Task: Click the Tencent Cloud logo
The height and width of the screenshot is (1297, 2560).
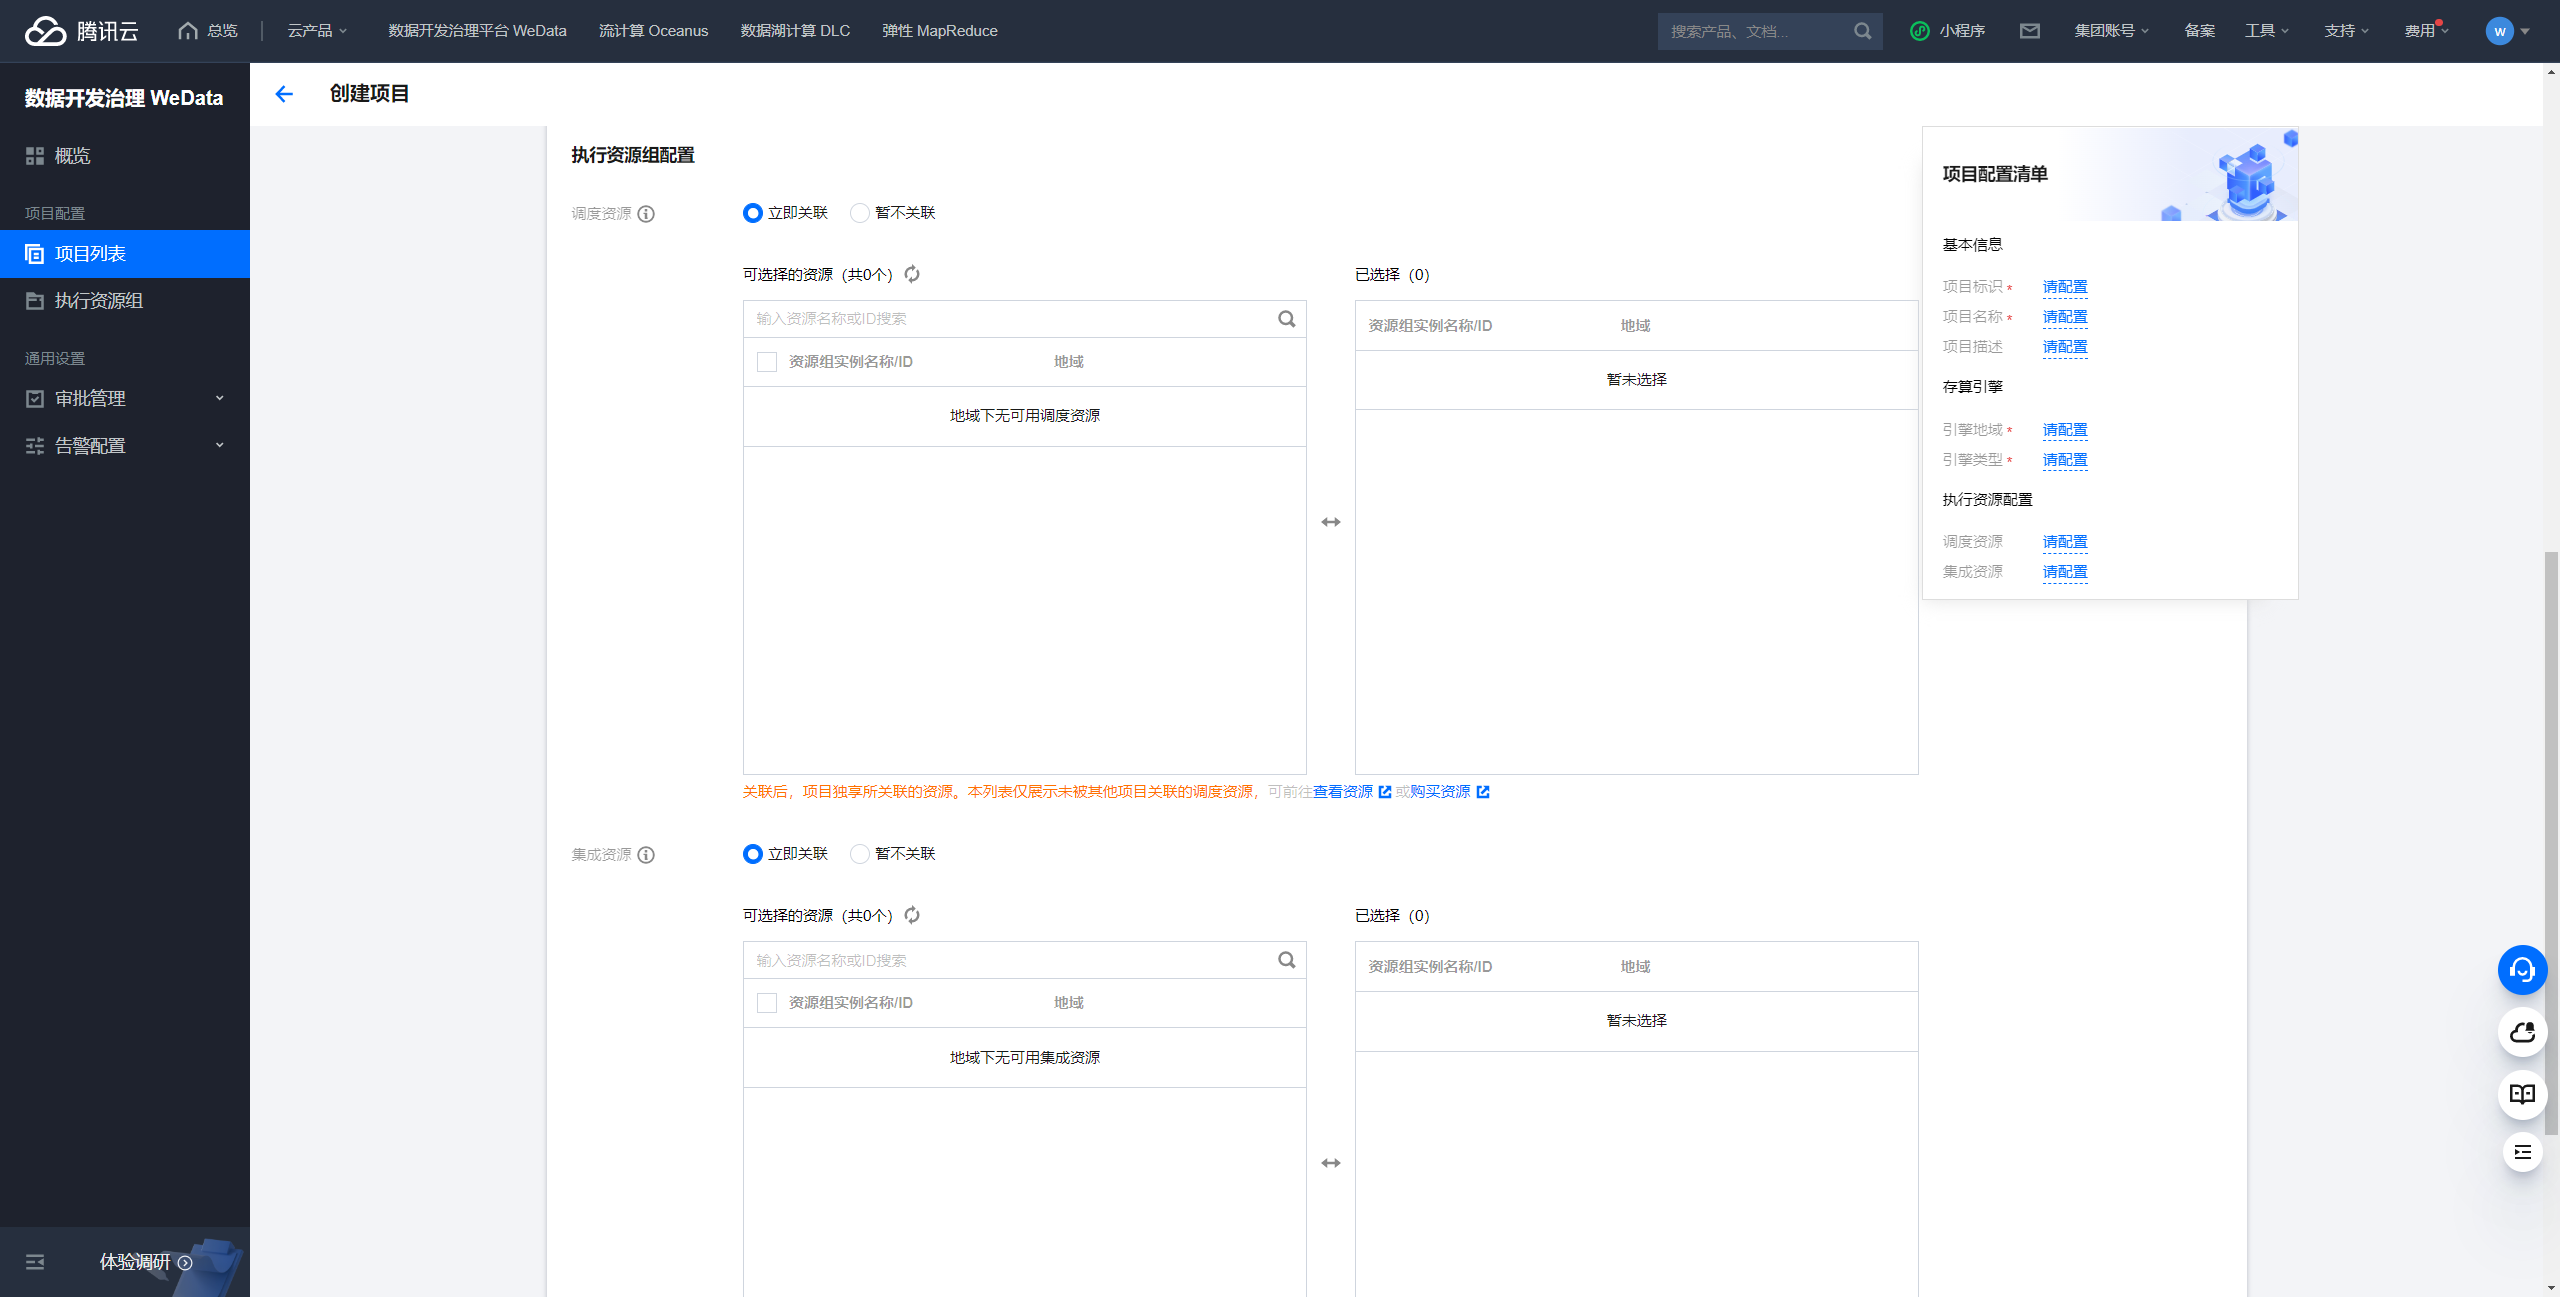Action: point(81,31)
